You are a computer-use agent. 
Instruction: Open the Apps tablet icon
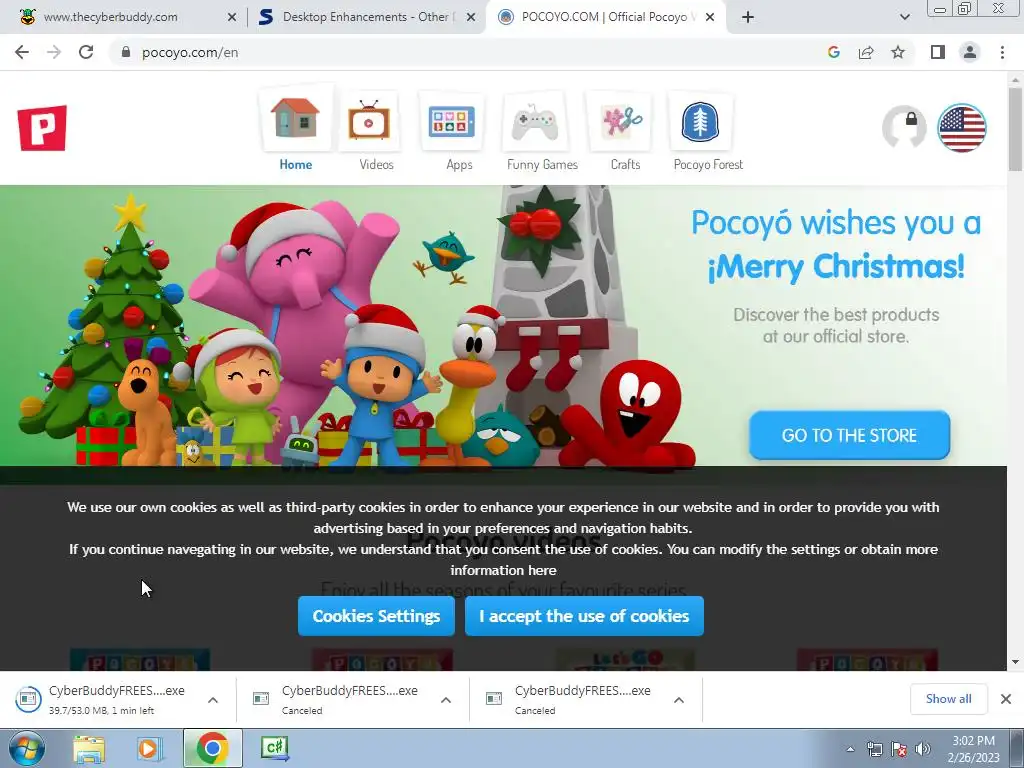pyautogui.click(x=452, y=121)
